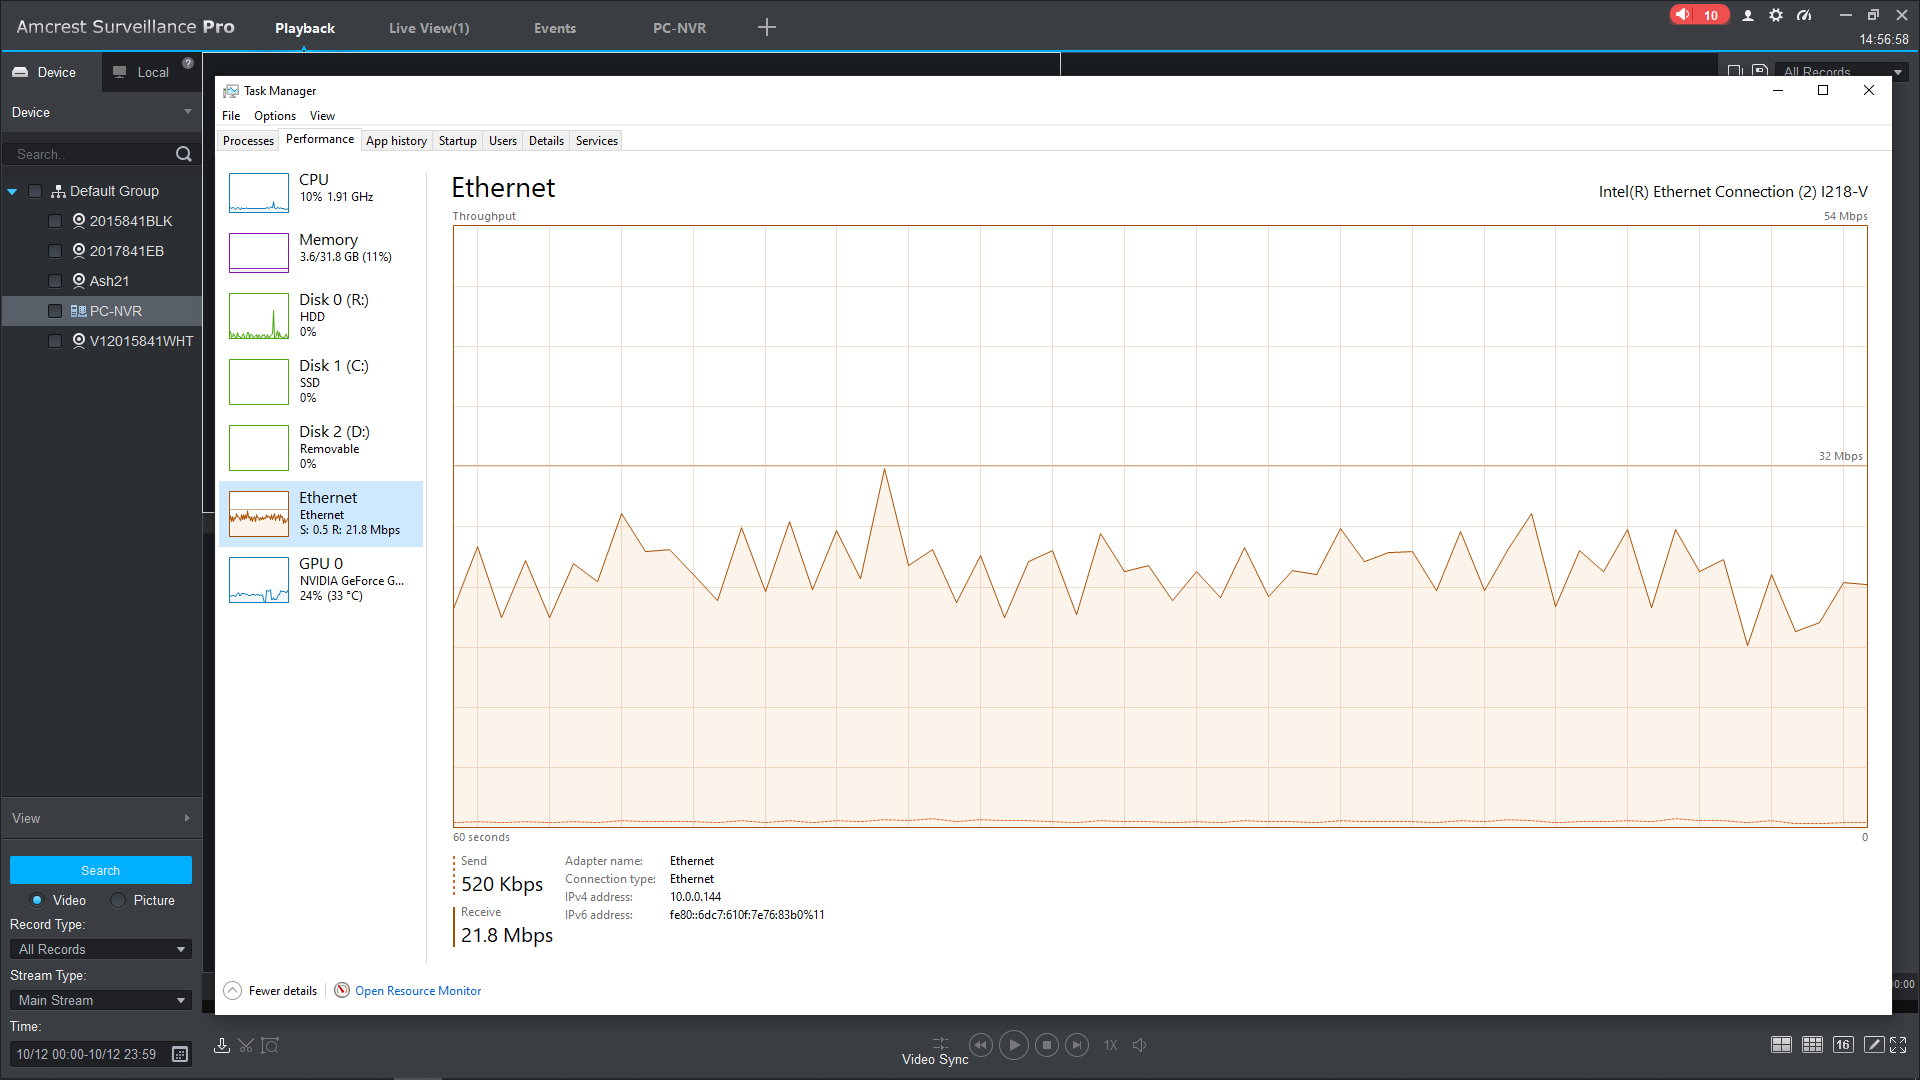This screenshot has height=1080, width=1920.
Task: Click the Fewer details button text
Action: [283, 991]
